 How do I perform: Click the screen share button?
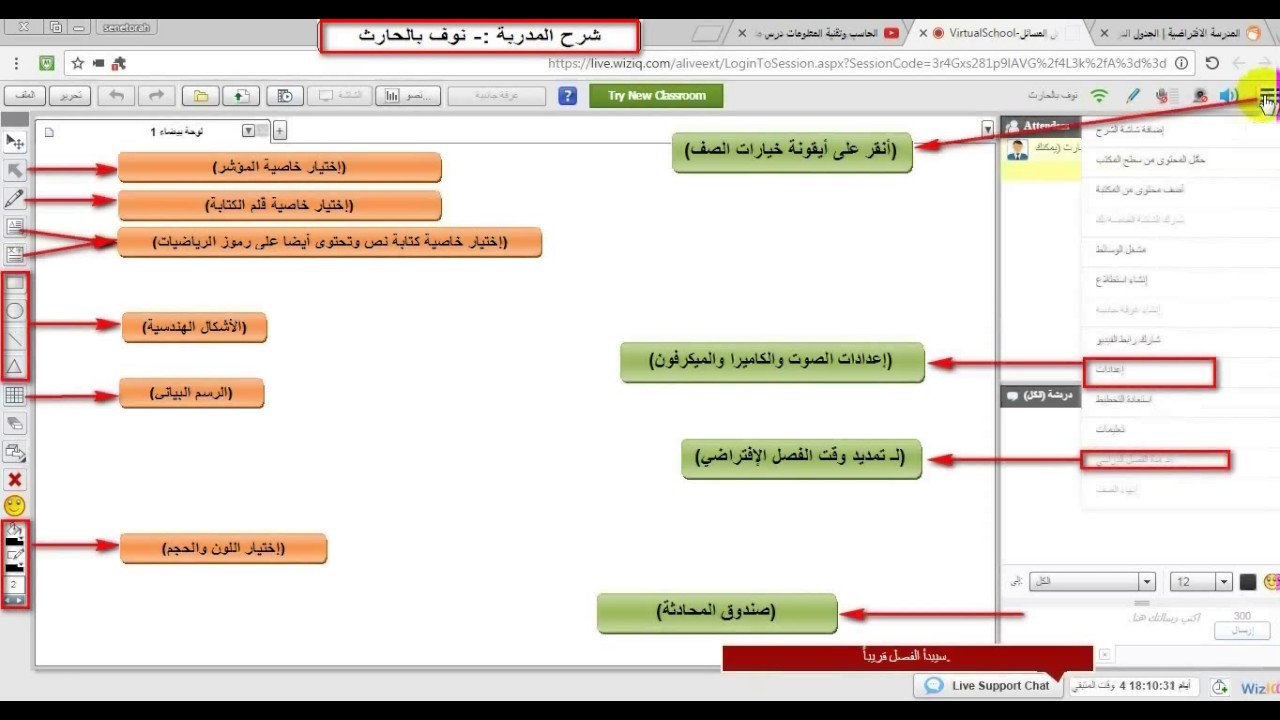[339, 96]
